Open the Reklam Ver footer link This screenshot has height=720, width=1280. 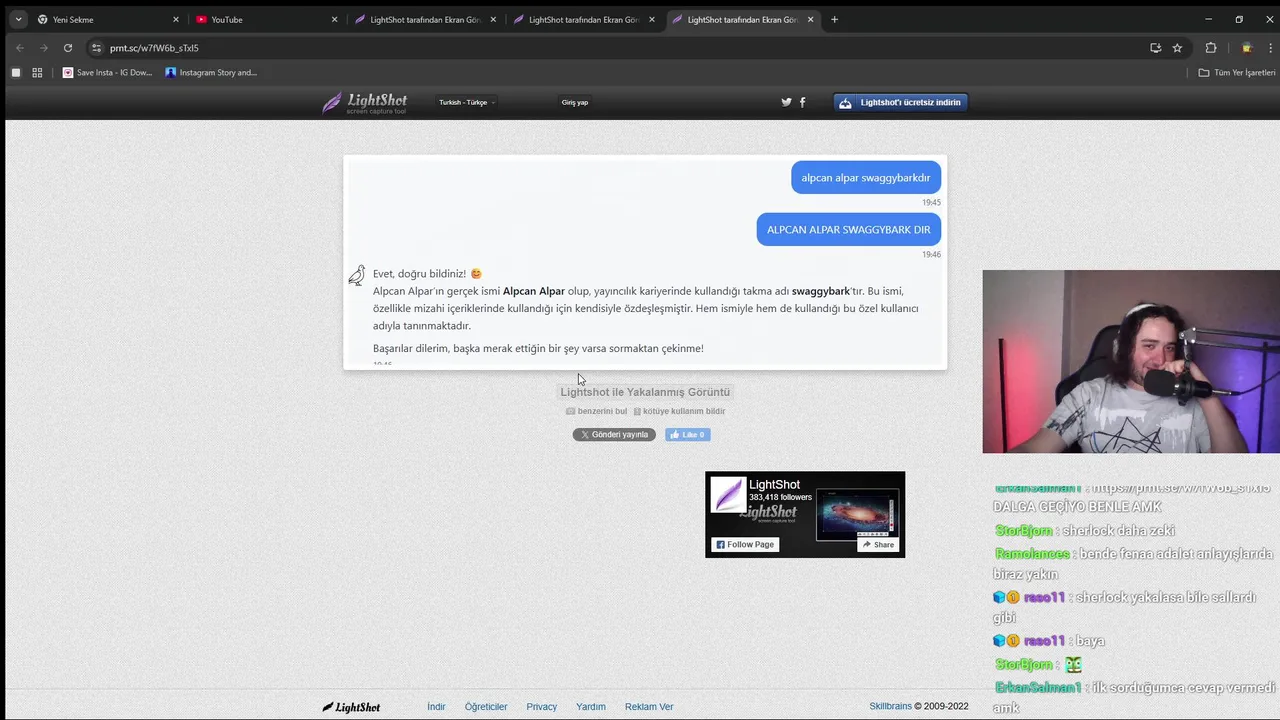649,706
